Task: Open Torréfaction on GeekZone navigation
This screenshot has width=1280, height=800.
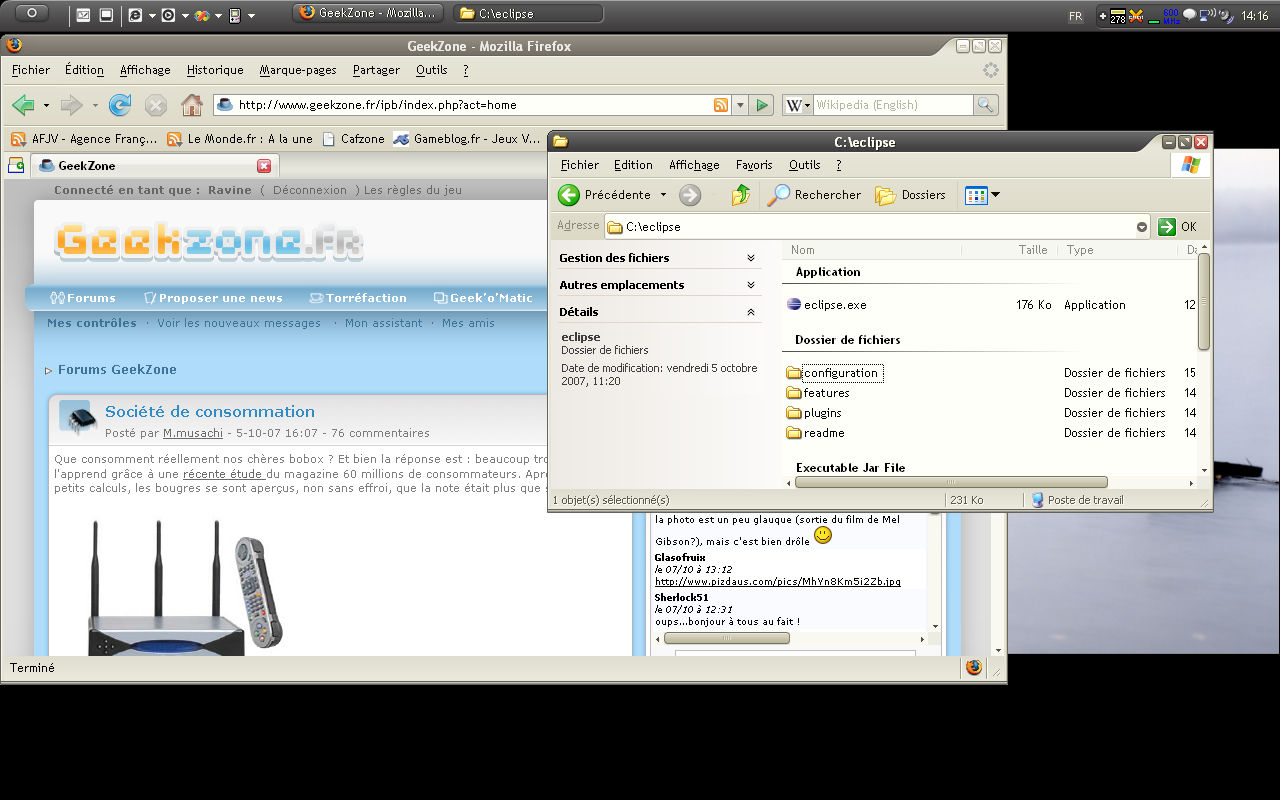Action: pos(358,298)
